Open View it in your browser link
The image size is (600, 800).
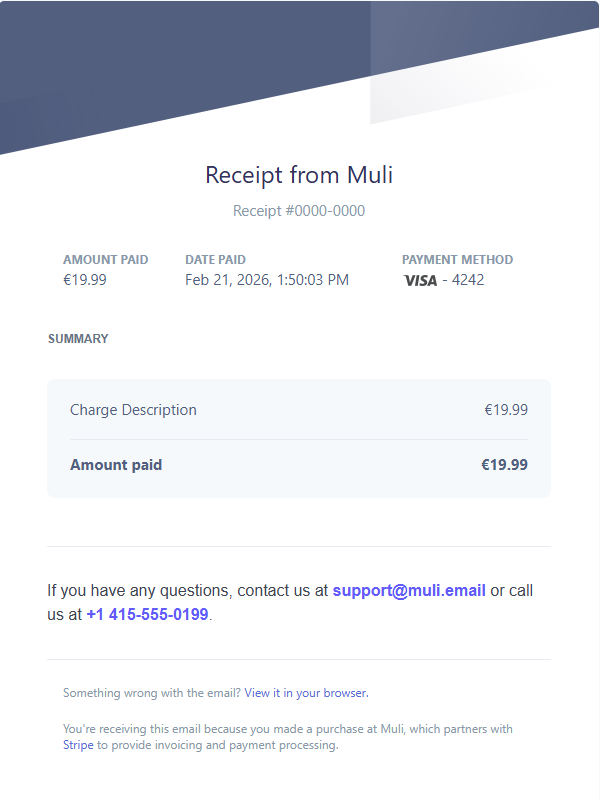(305, 692)
